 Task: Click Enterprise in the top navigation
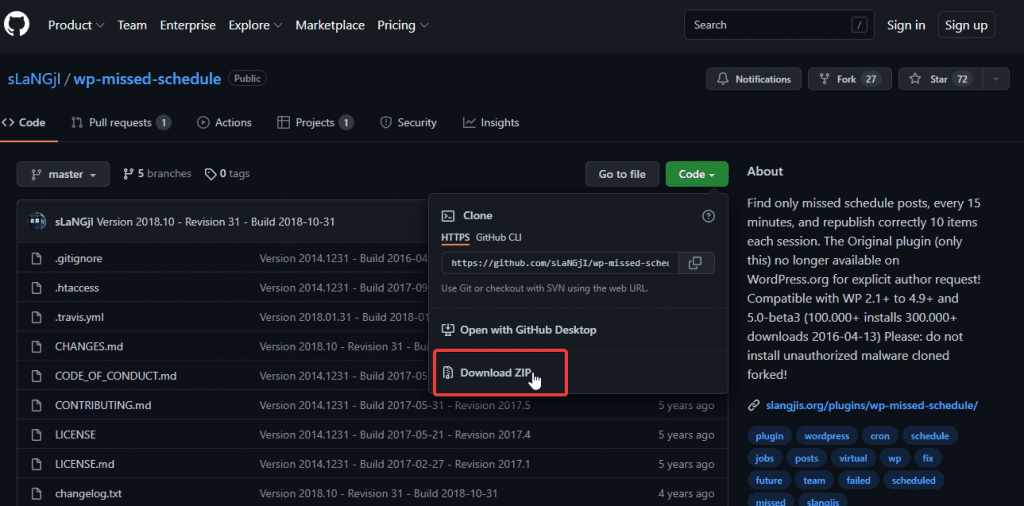(187, 25)
